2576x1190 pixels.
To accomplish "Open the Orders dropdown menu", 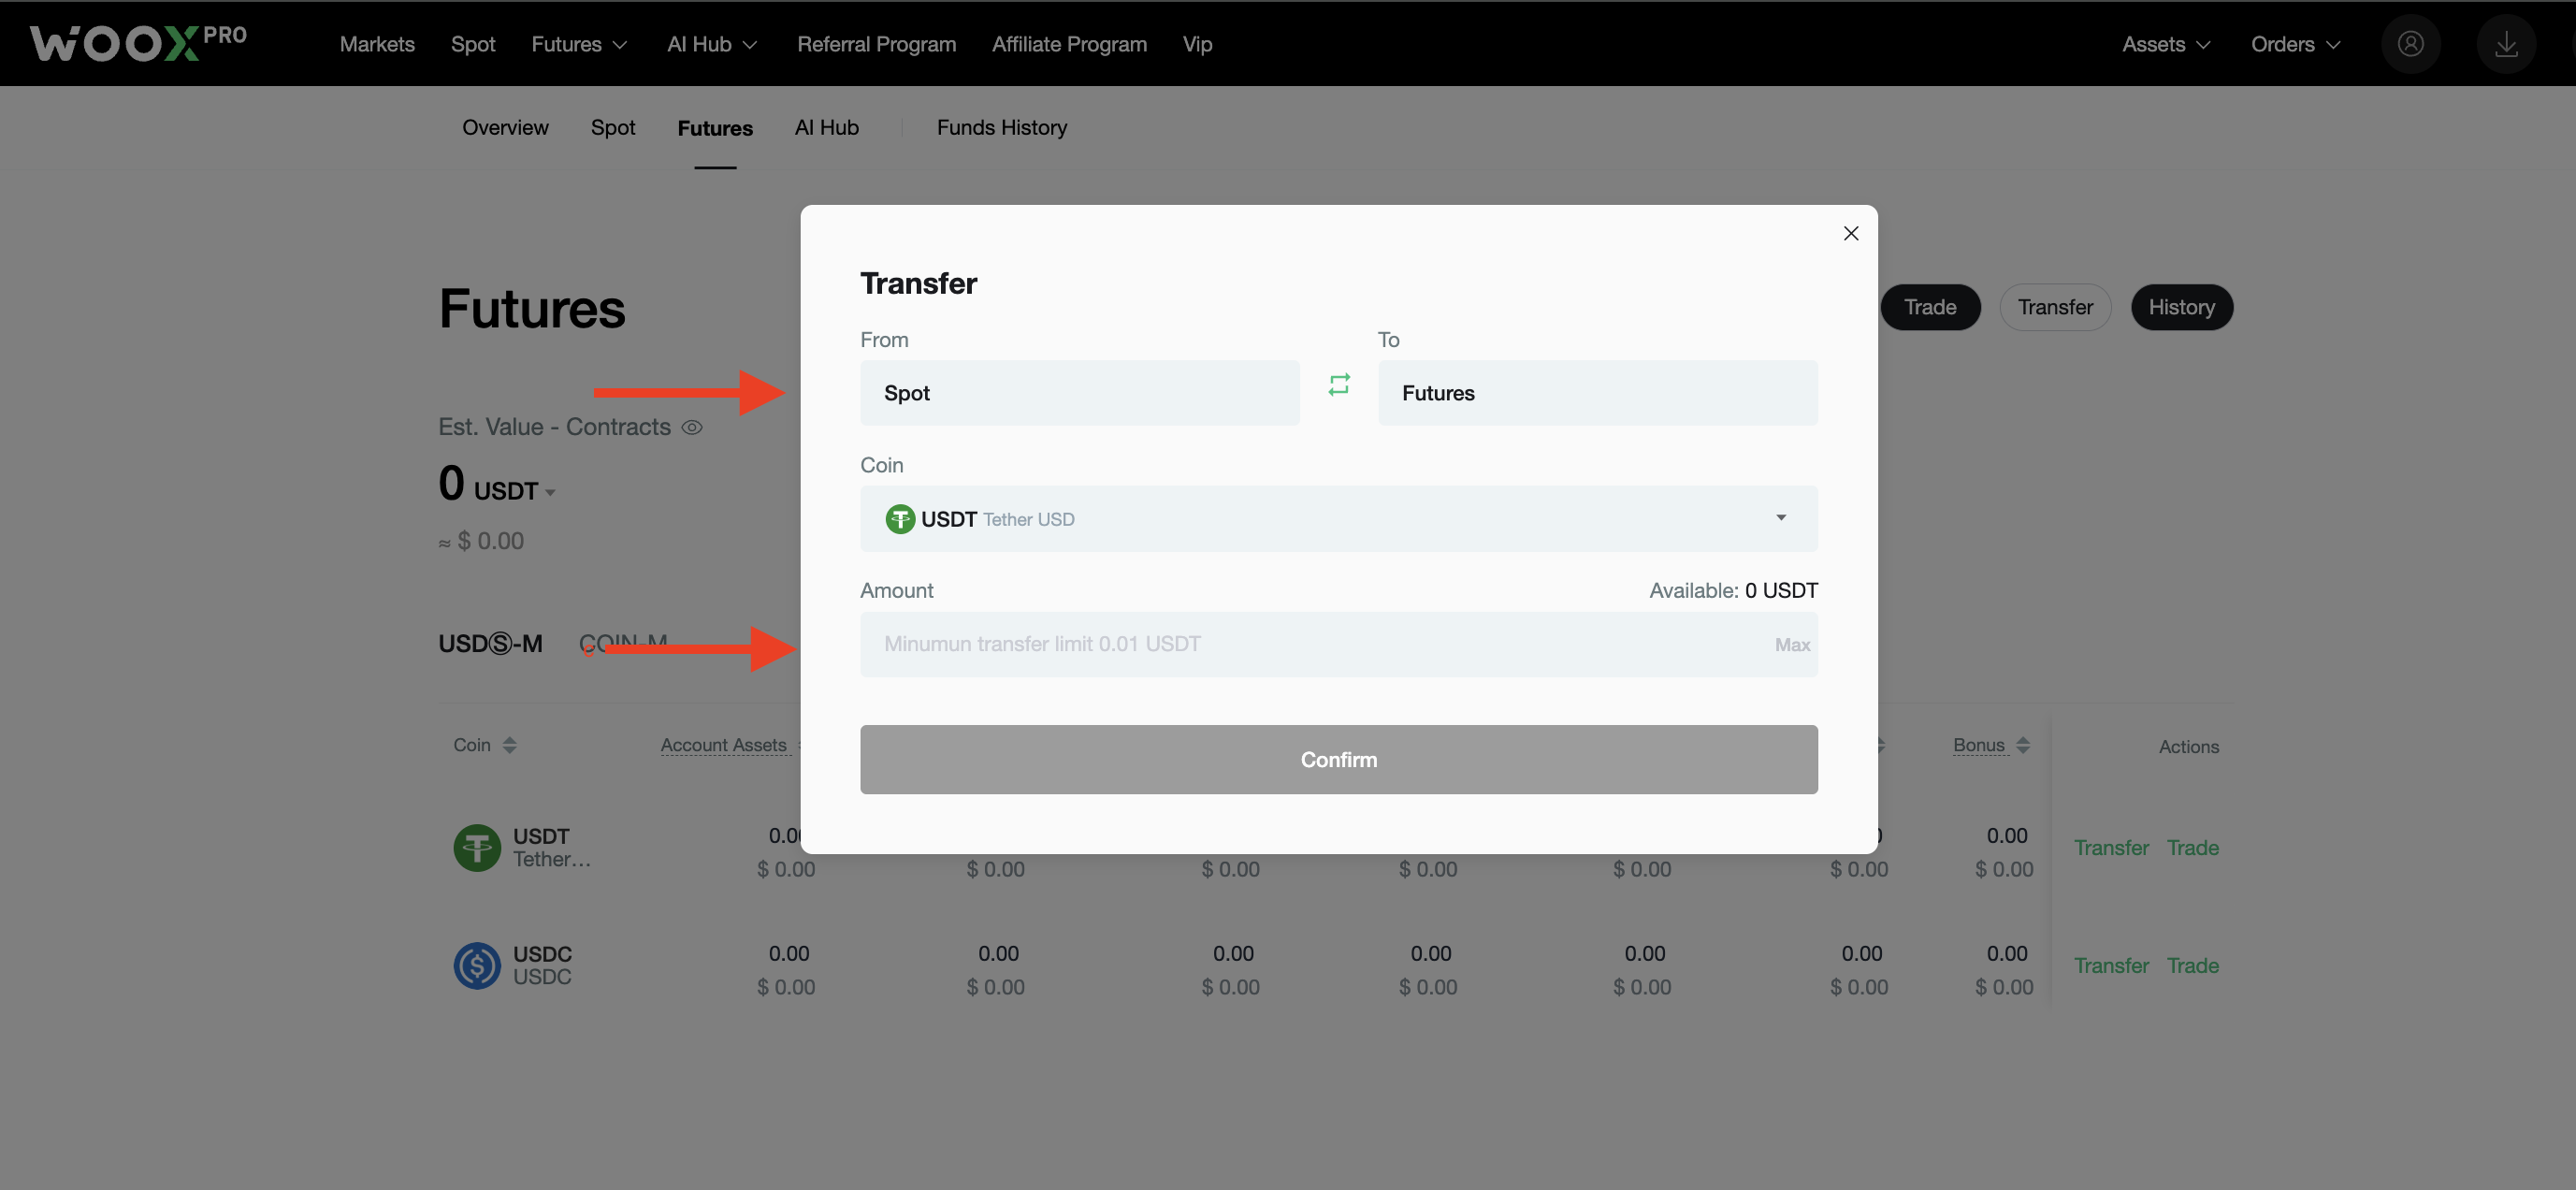I will [2295, 44].
